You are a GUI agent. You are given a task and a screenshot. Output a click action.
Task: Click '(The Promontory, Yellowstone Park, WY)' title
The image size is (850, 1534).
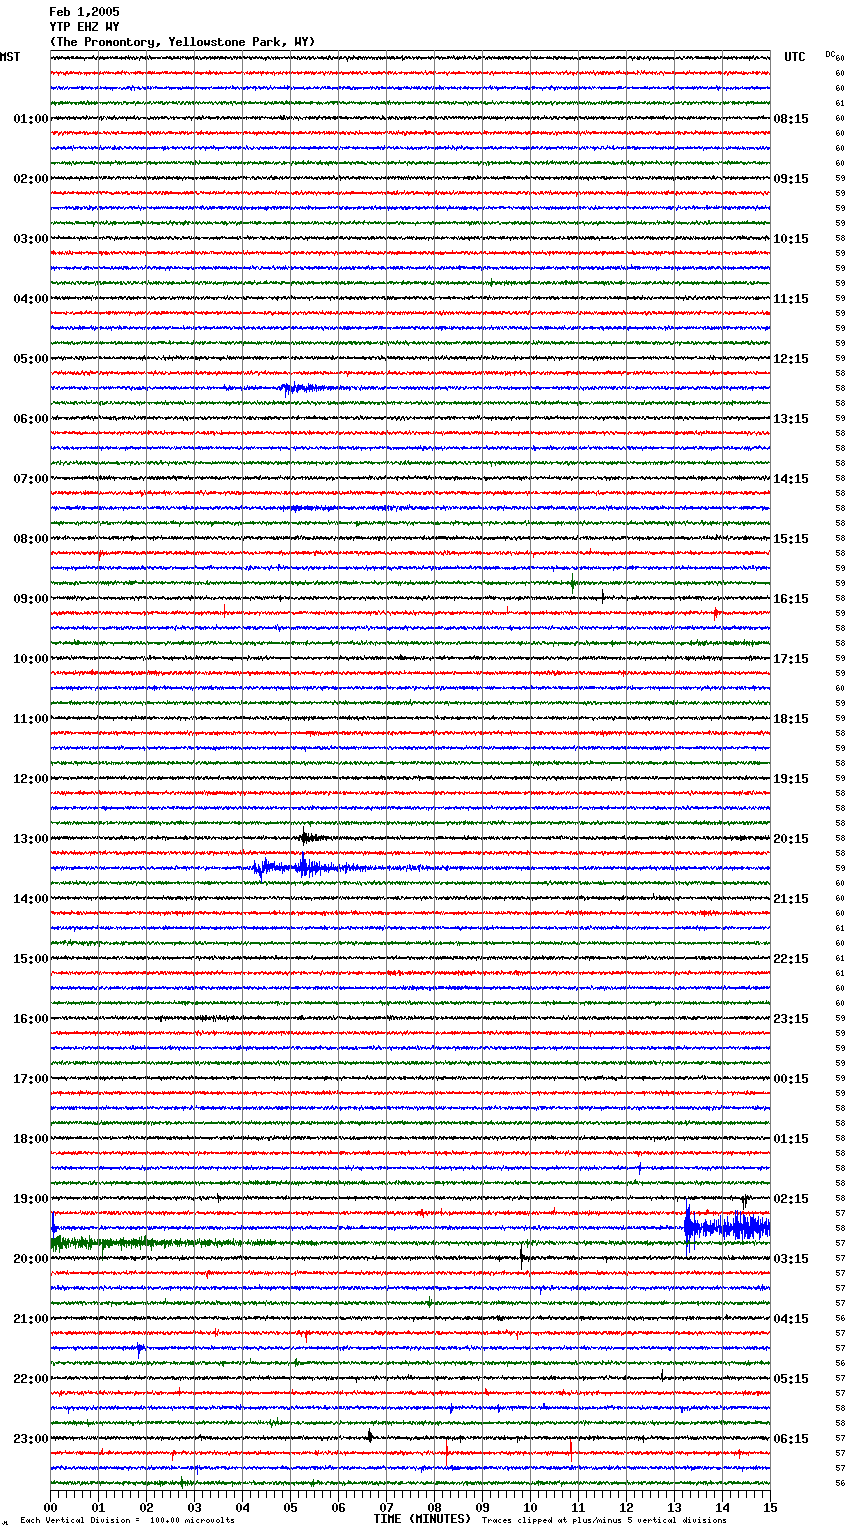(182, 42)
